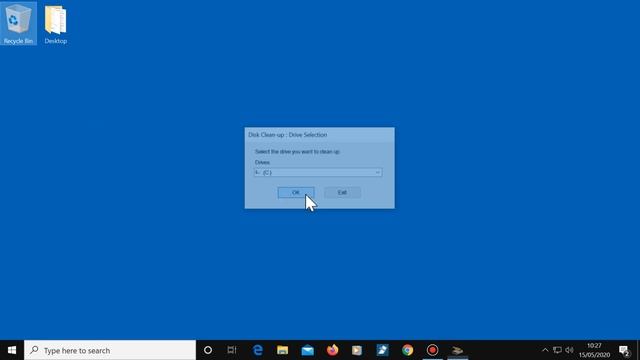This screenshot has width=640, height=360.
Task: Open the network tray icon
Action: 557,350
